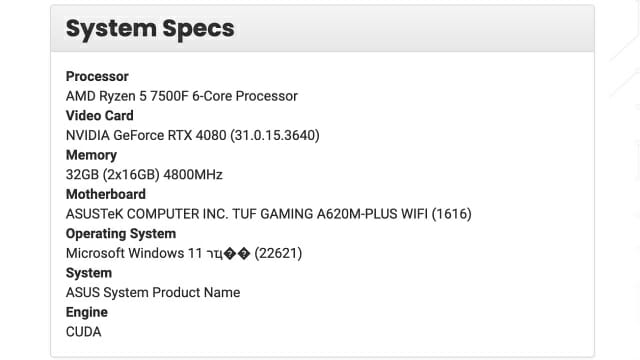
Task: Click ASUS System Product Name text
Action: click(x=153, y=292)
